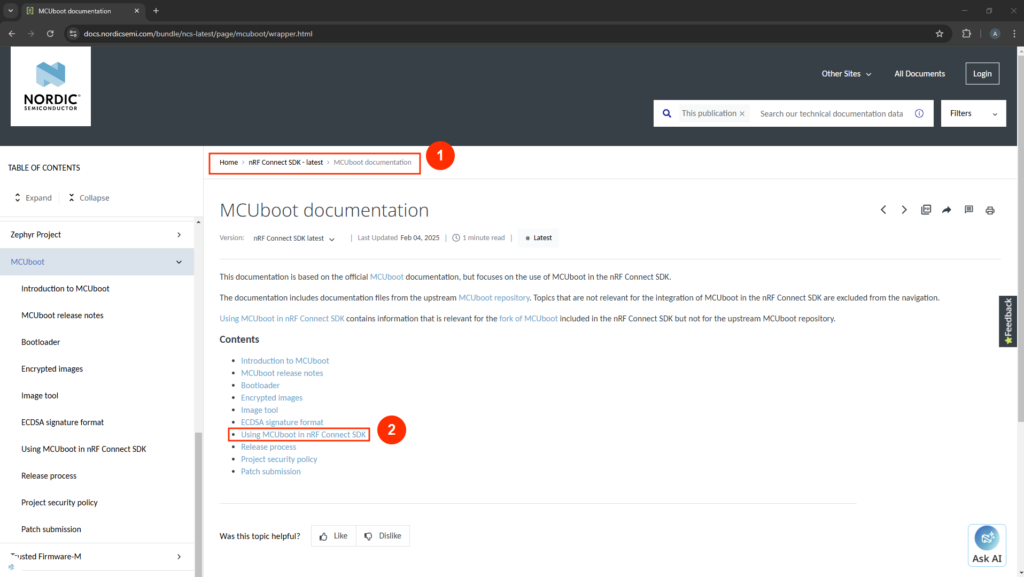Click the sidebar vertical scrollbar
Screen dimensions: 1024x577
pos(199,503)
